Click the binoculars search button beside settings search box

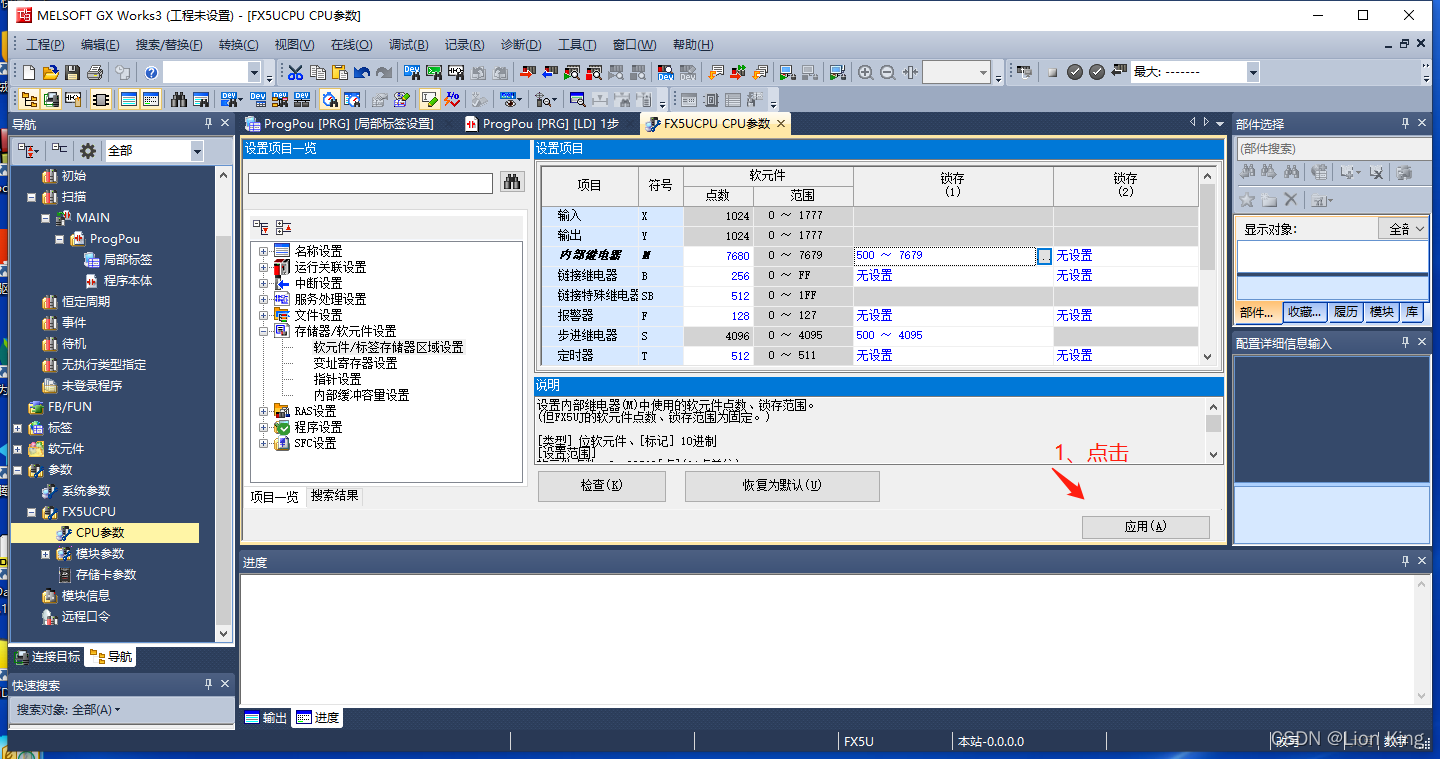click(x=512, y=182)
